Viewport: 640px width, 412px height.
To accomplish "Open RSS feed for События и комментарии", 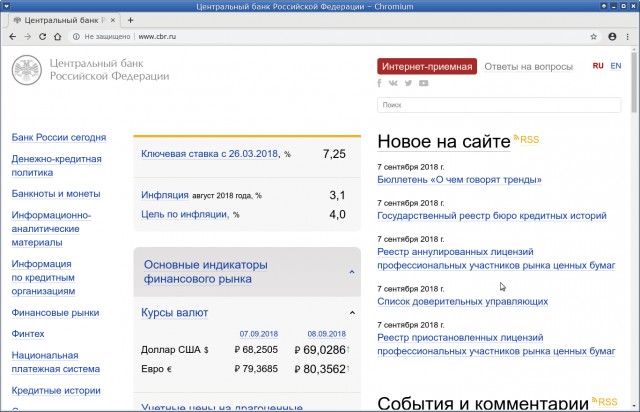I will [604, 402].
